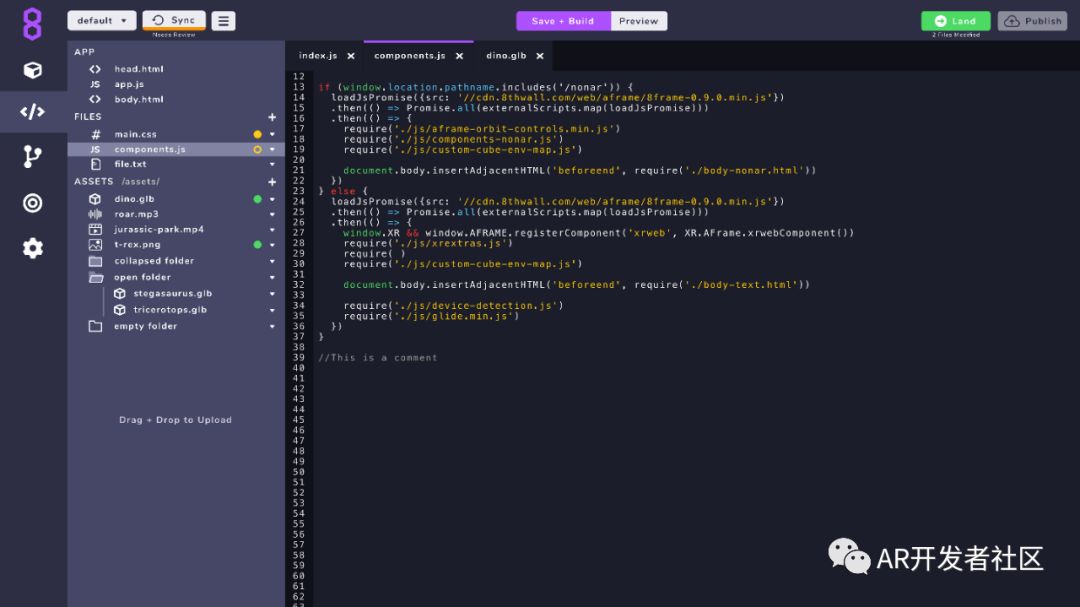
Task: Click dino.glb green status dot
Action: pos(258,199)
